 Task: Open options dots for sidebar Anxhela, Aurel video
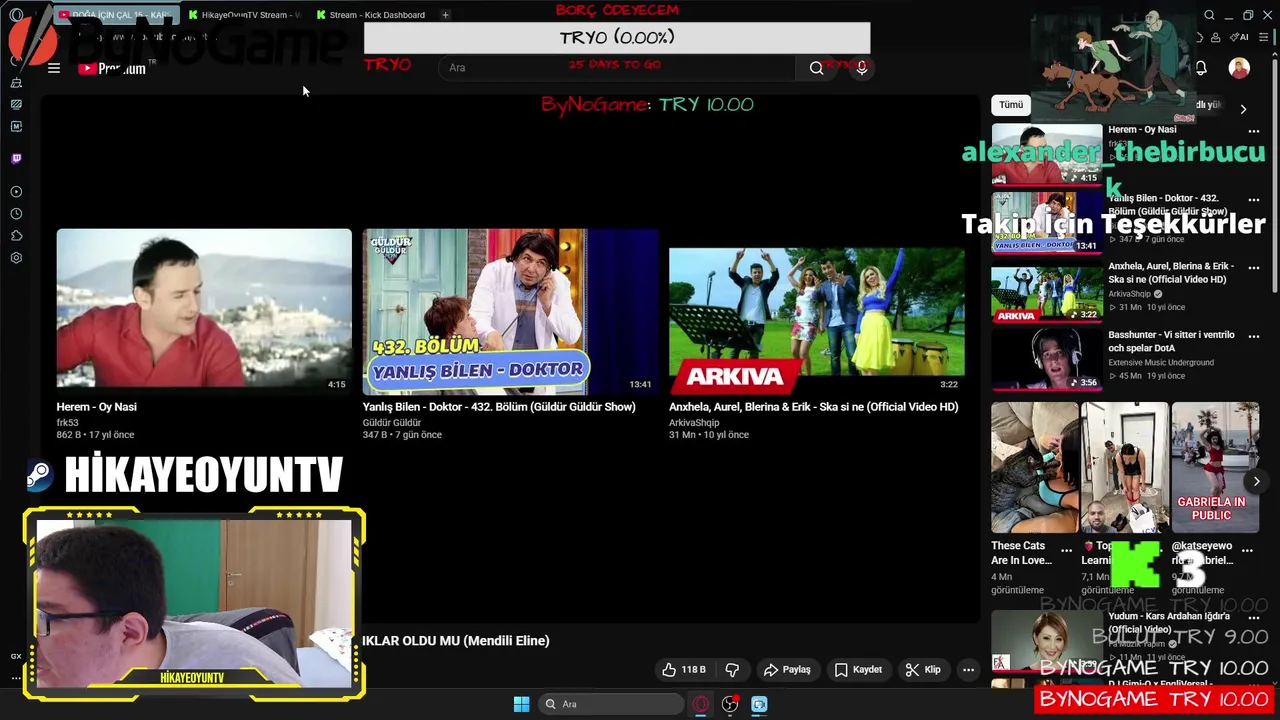[1253, 268]
